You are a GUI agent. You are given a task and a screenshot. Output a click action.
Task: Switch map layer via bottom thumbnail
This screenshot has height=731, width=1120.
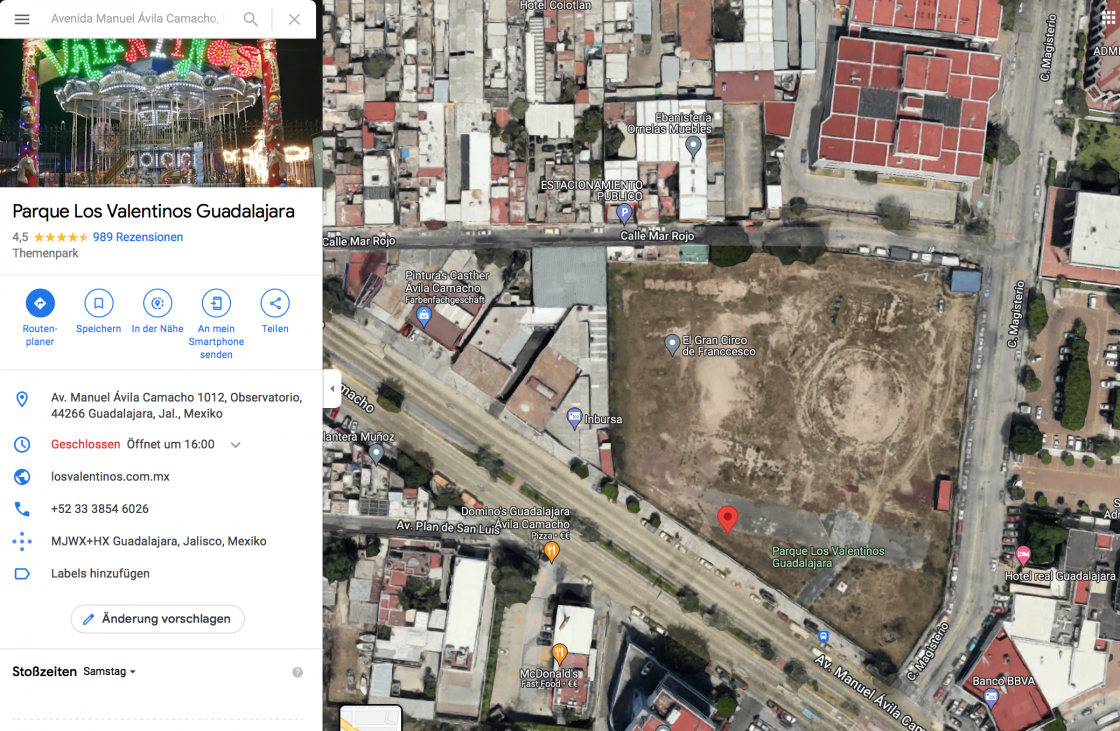coord(370,718)
